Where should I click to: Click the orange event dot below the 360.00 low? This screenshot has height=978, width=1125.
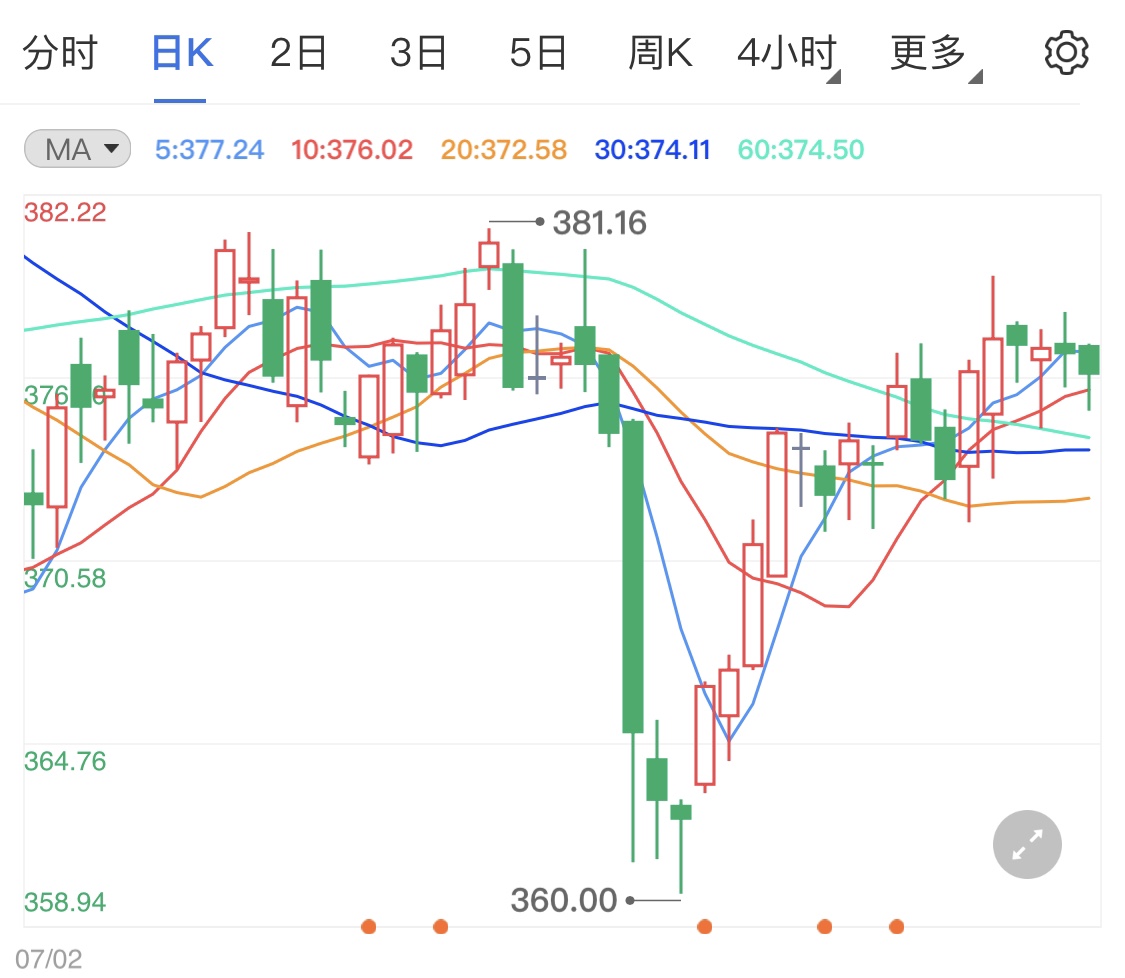705,926
